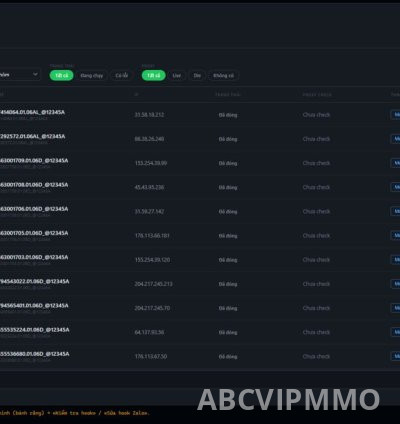Click the IP address 155.254.39.120

(152, 260)
